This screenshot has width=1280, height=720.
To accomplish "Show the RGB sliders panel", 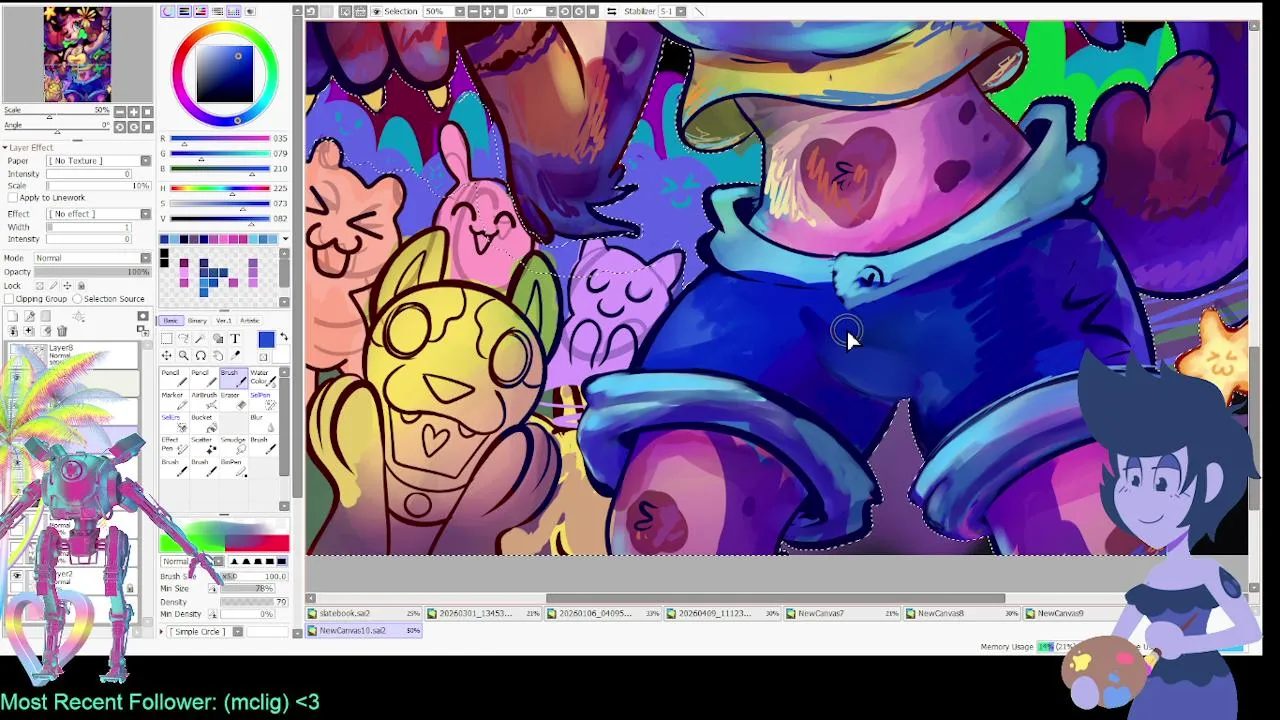I will click(184, 11).
